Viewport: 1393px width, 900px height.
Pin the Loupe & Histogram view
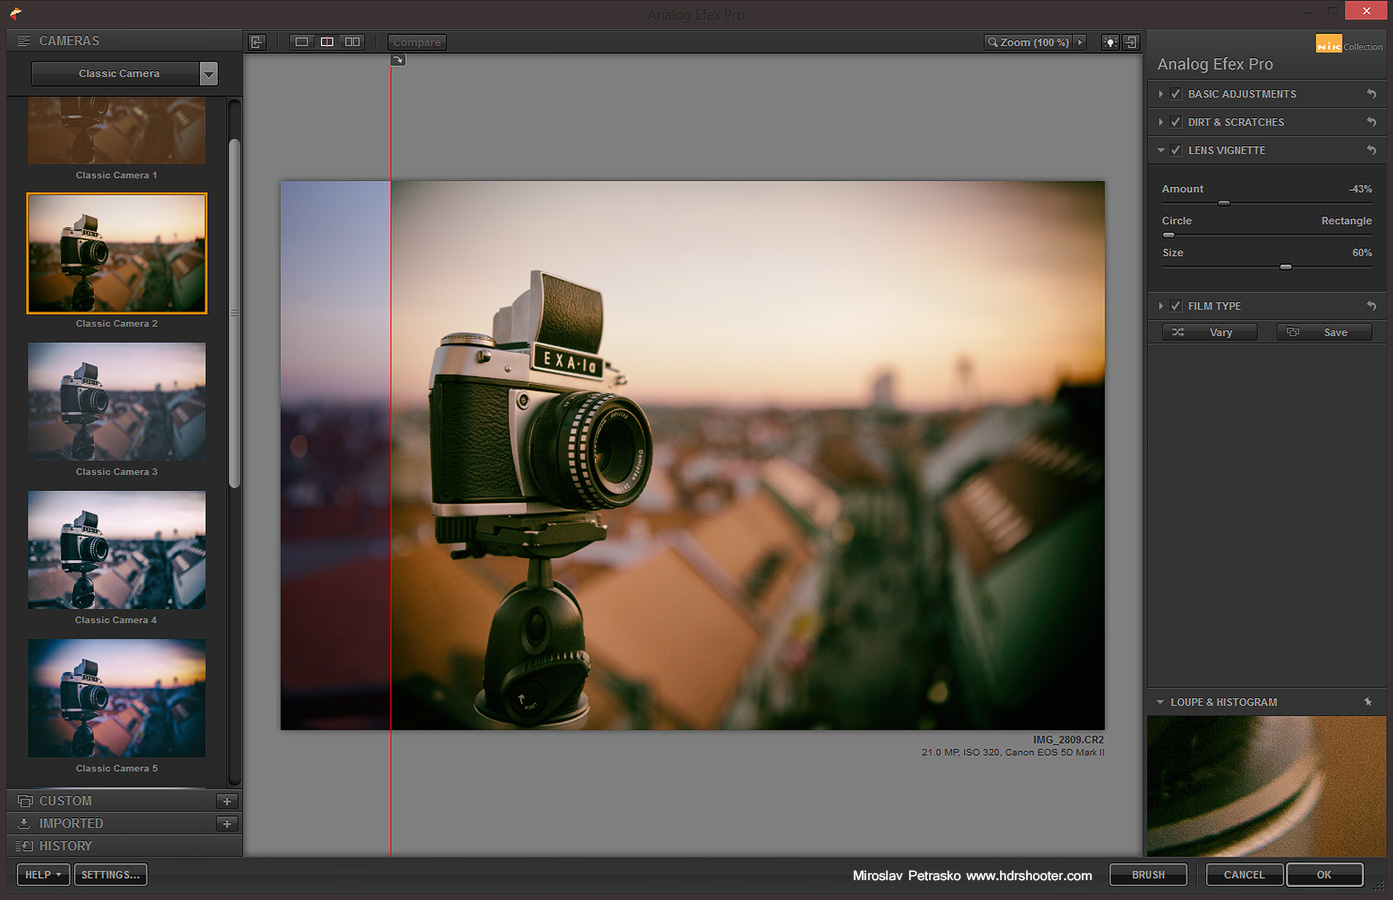pos(1368,702)
